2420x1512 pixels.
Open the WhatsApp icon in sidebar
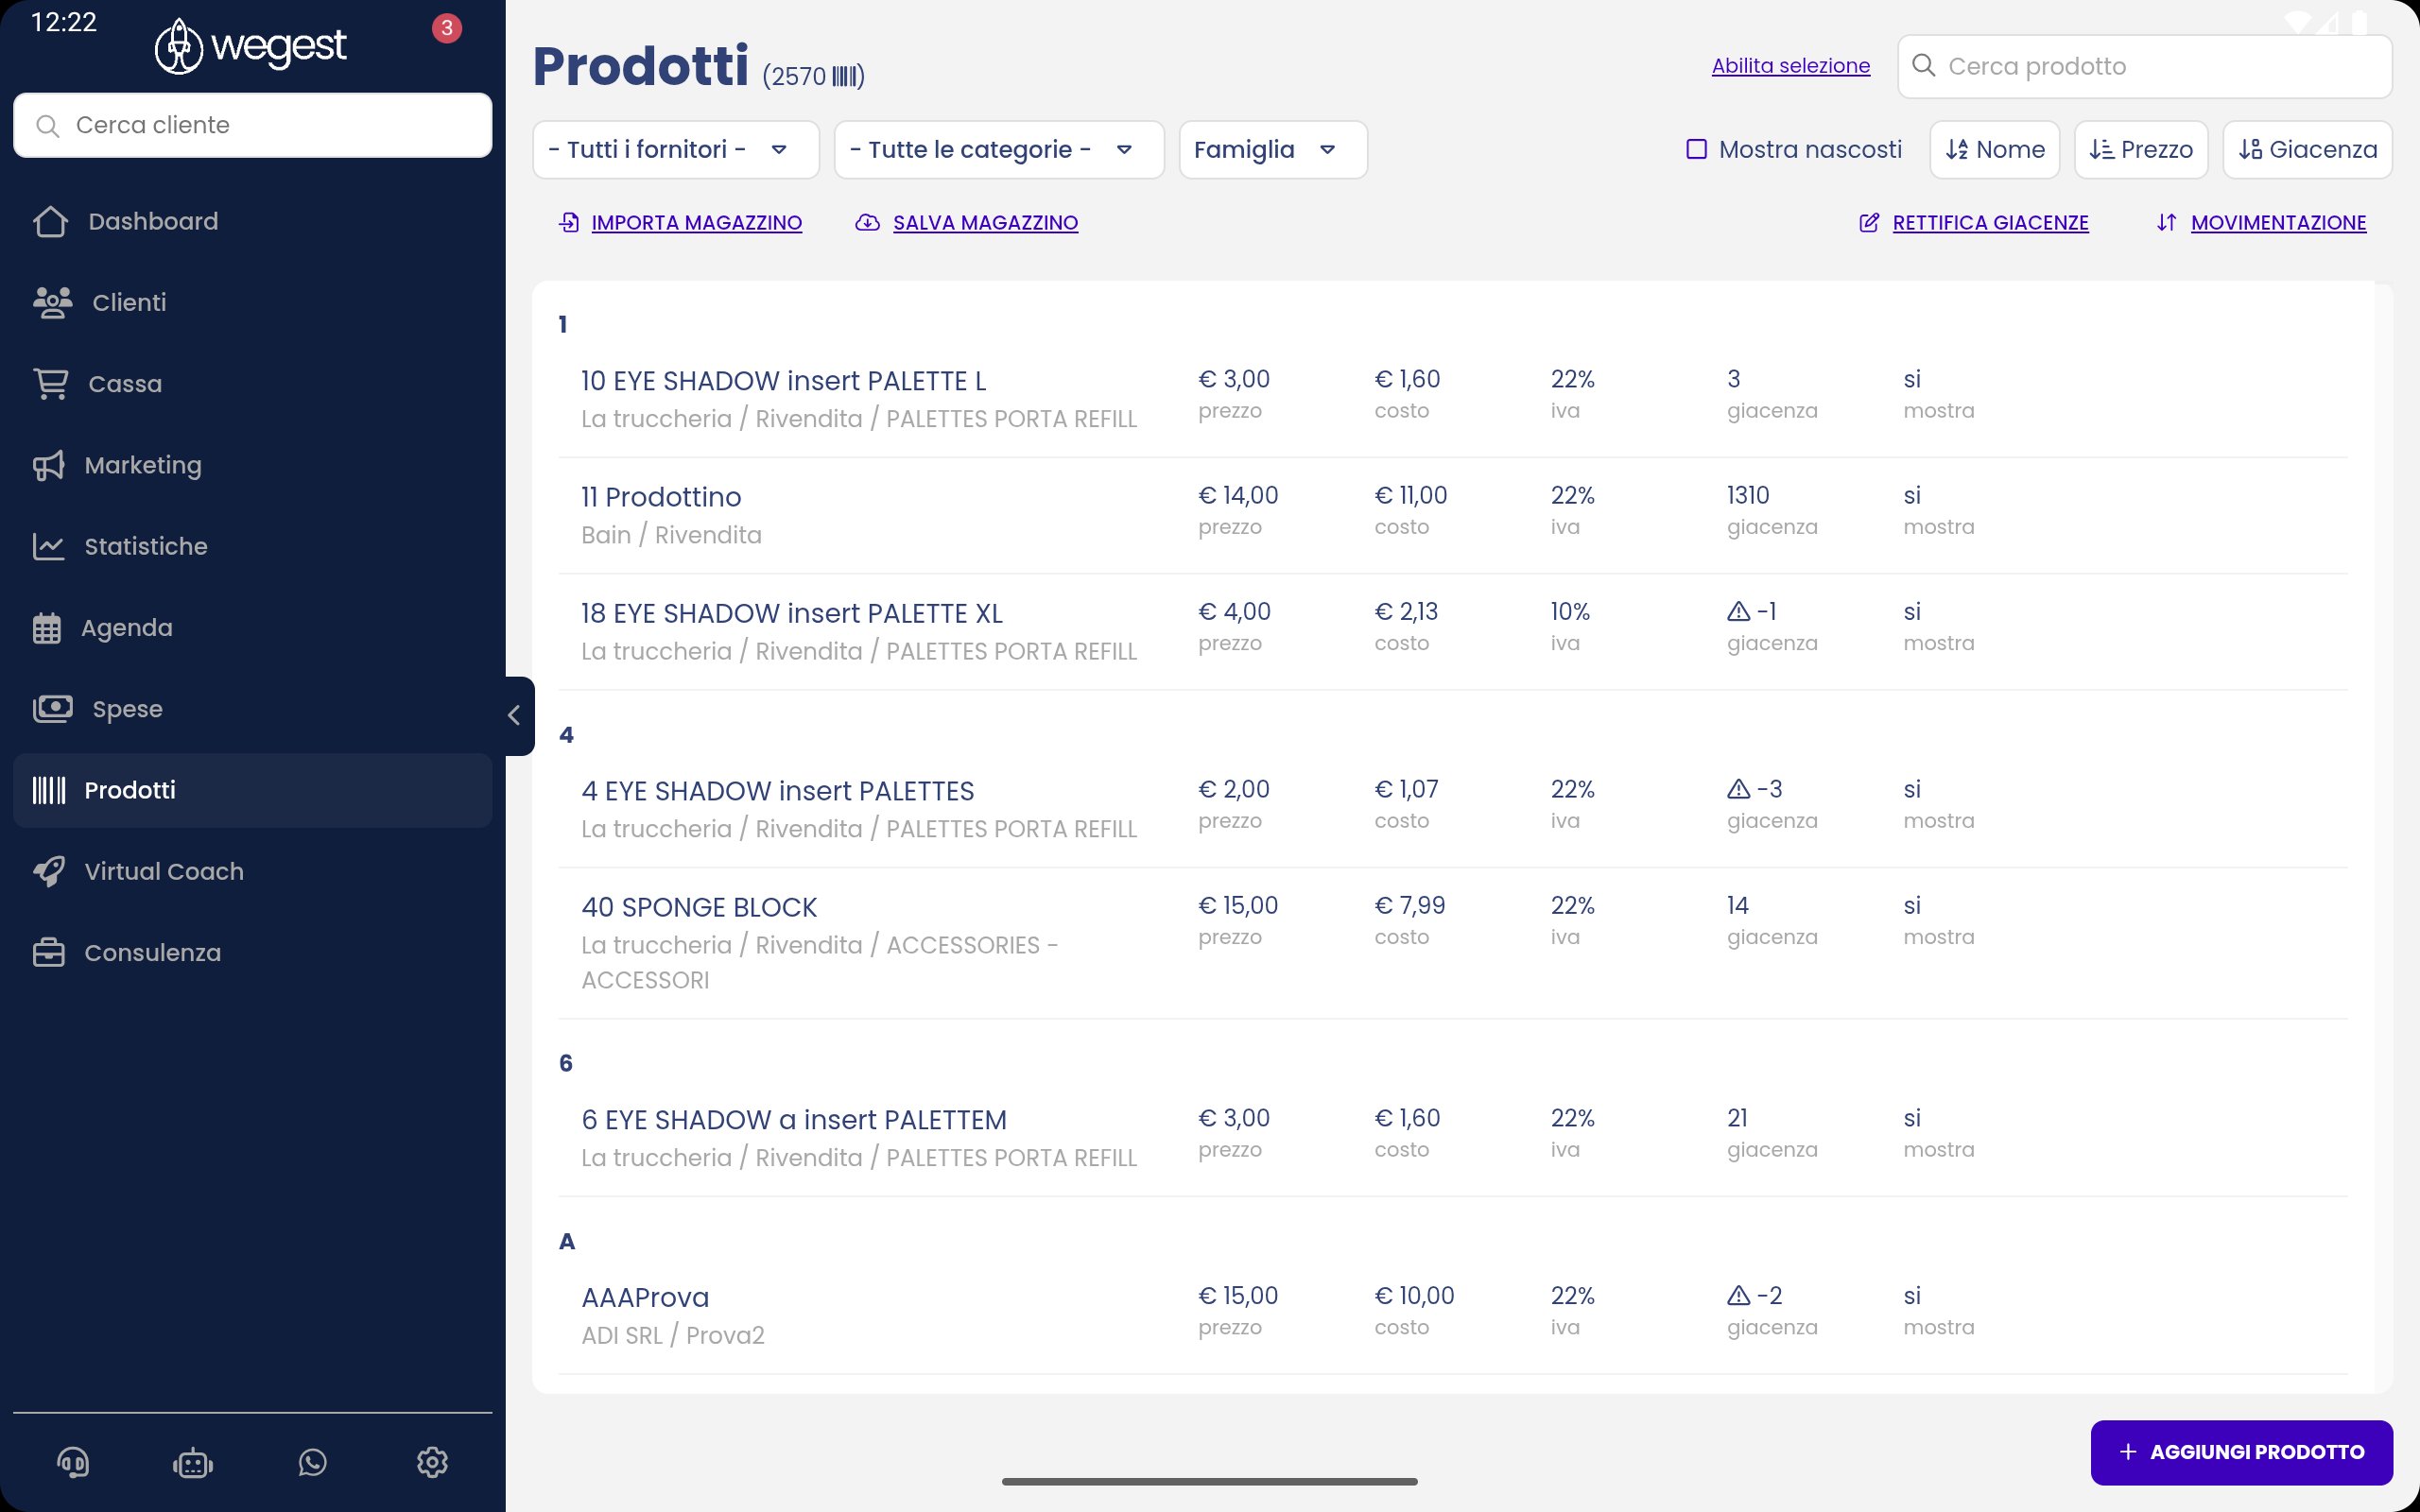coord(312,1463)
